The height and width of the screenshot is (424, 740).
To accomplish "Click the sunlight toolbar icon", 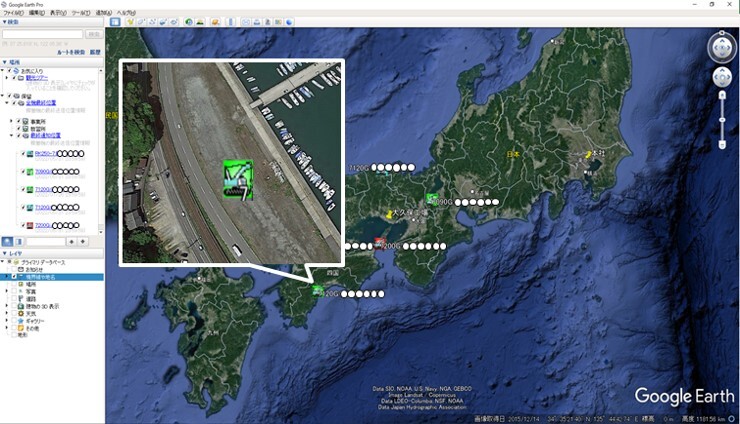I will coord(201,21).
